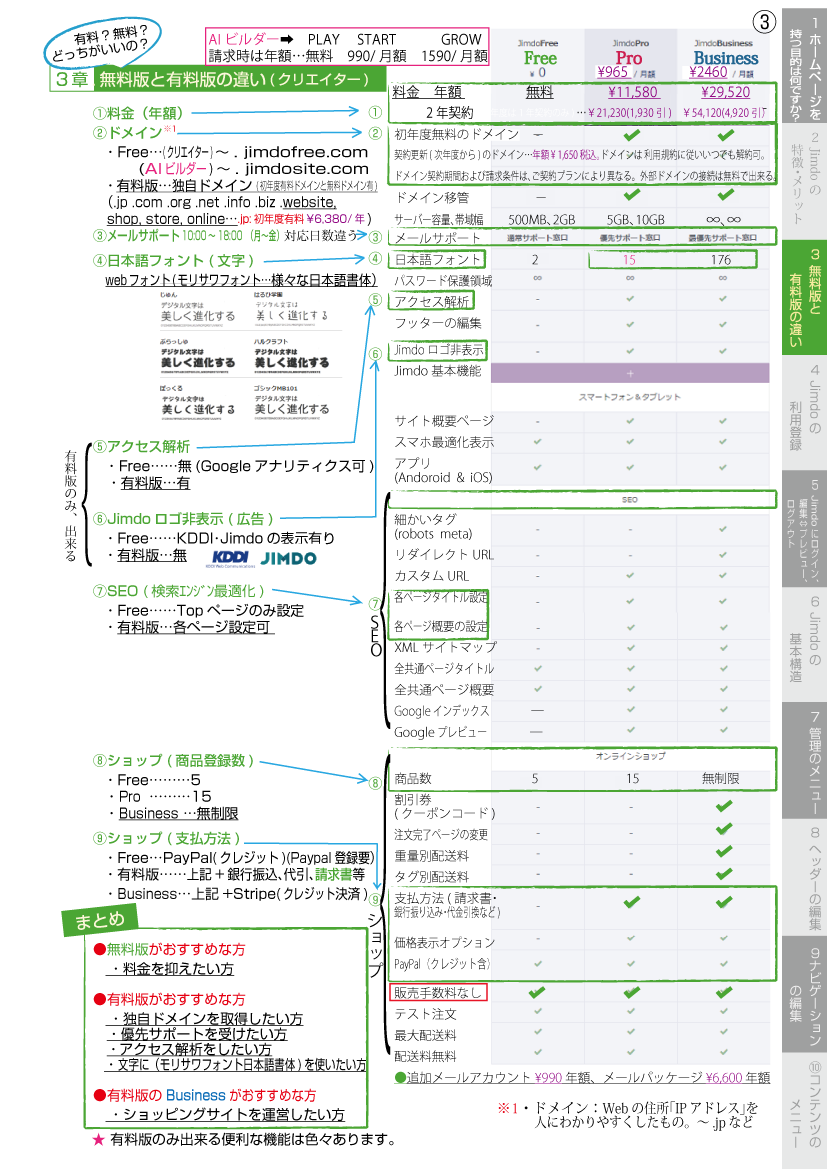Screen dimensions: 827x1169
Task: Click the リダイレクト URL row label
Action: coord(444,555)
